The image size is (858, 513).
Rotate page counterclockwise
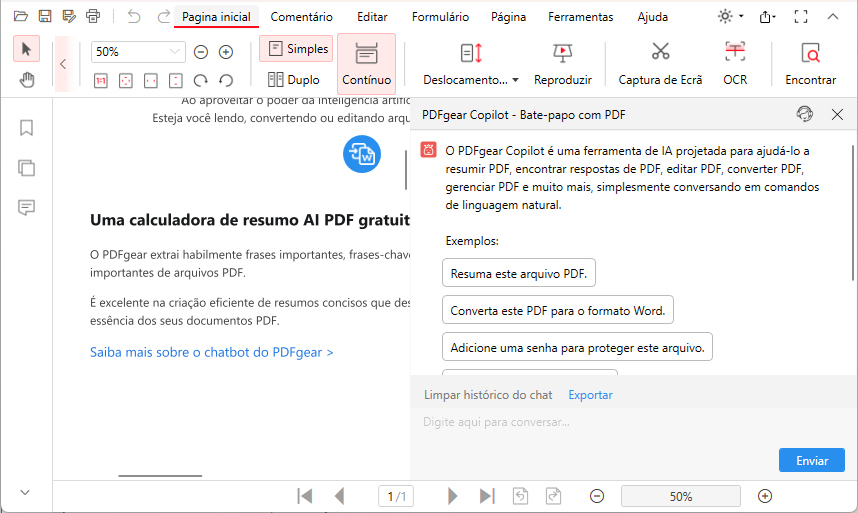226,81
